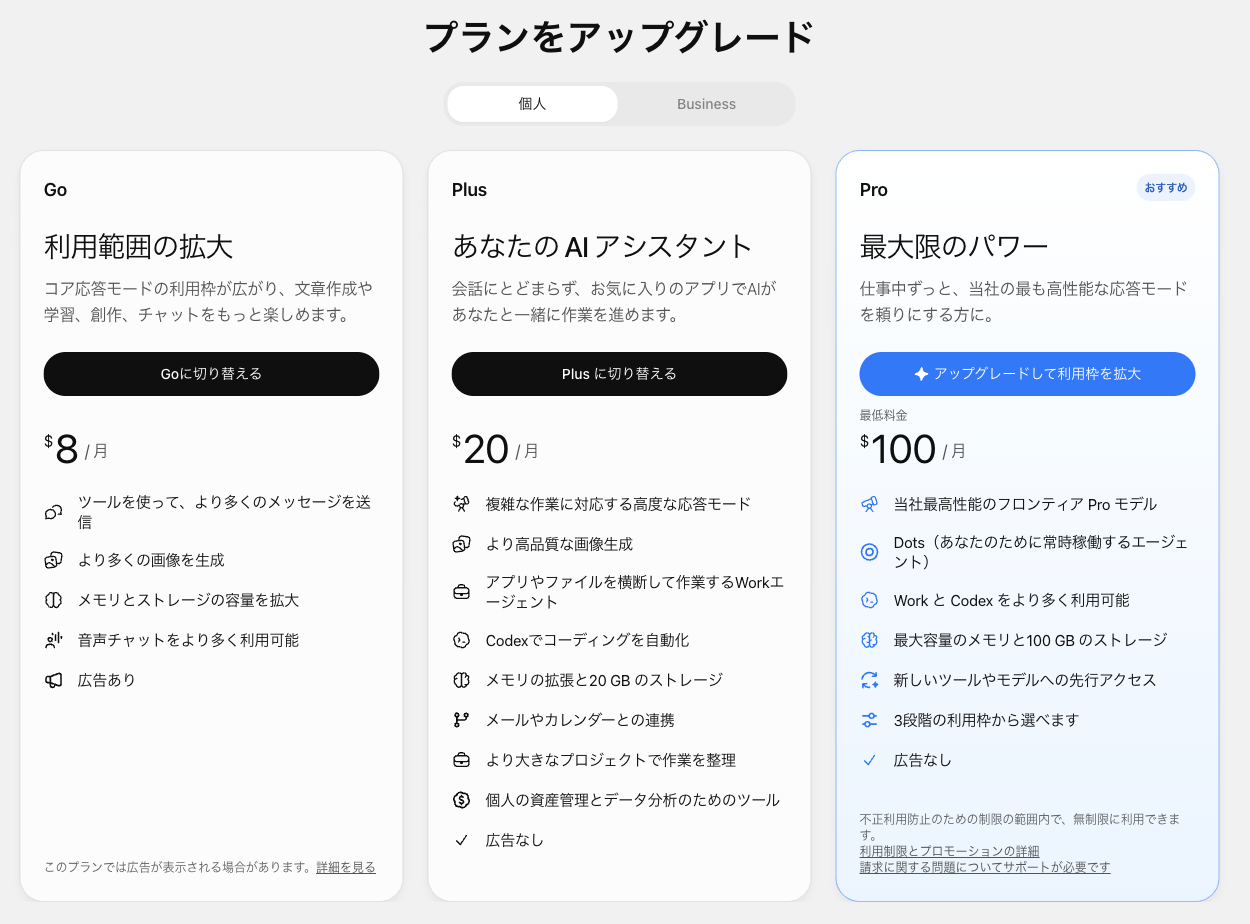Image resolution: width=1250 pixels, height=924 pixels.
Task: Open the 詳細を見る link in Go card
Action: (346, 868)
